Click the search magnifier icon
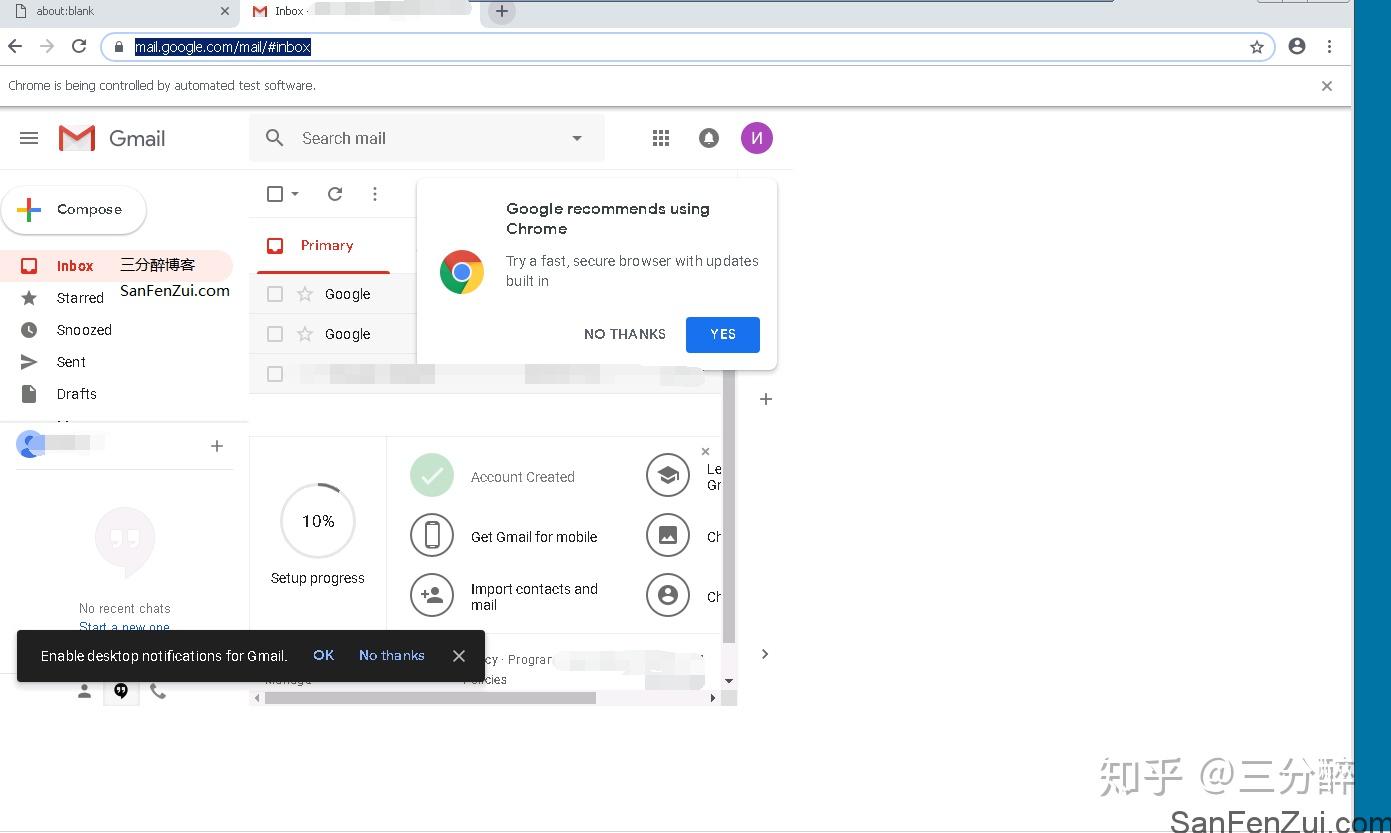 tap(275, 138)
